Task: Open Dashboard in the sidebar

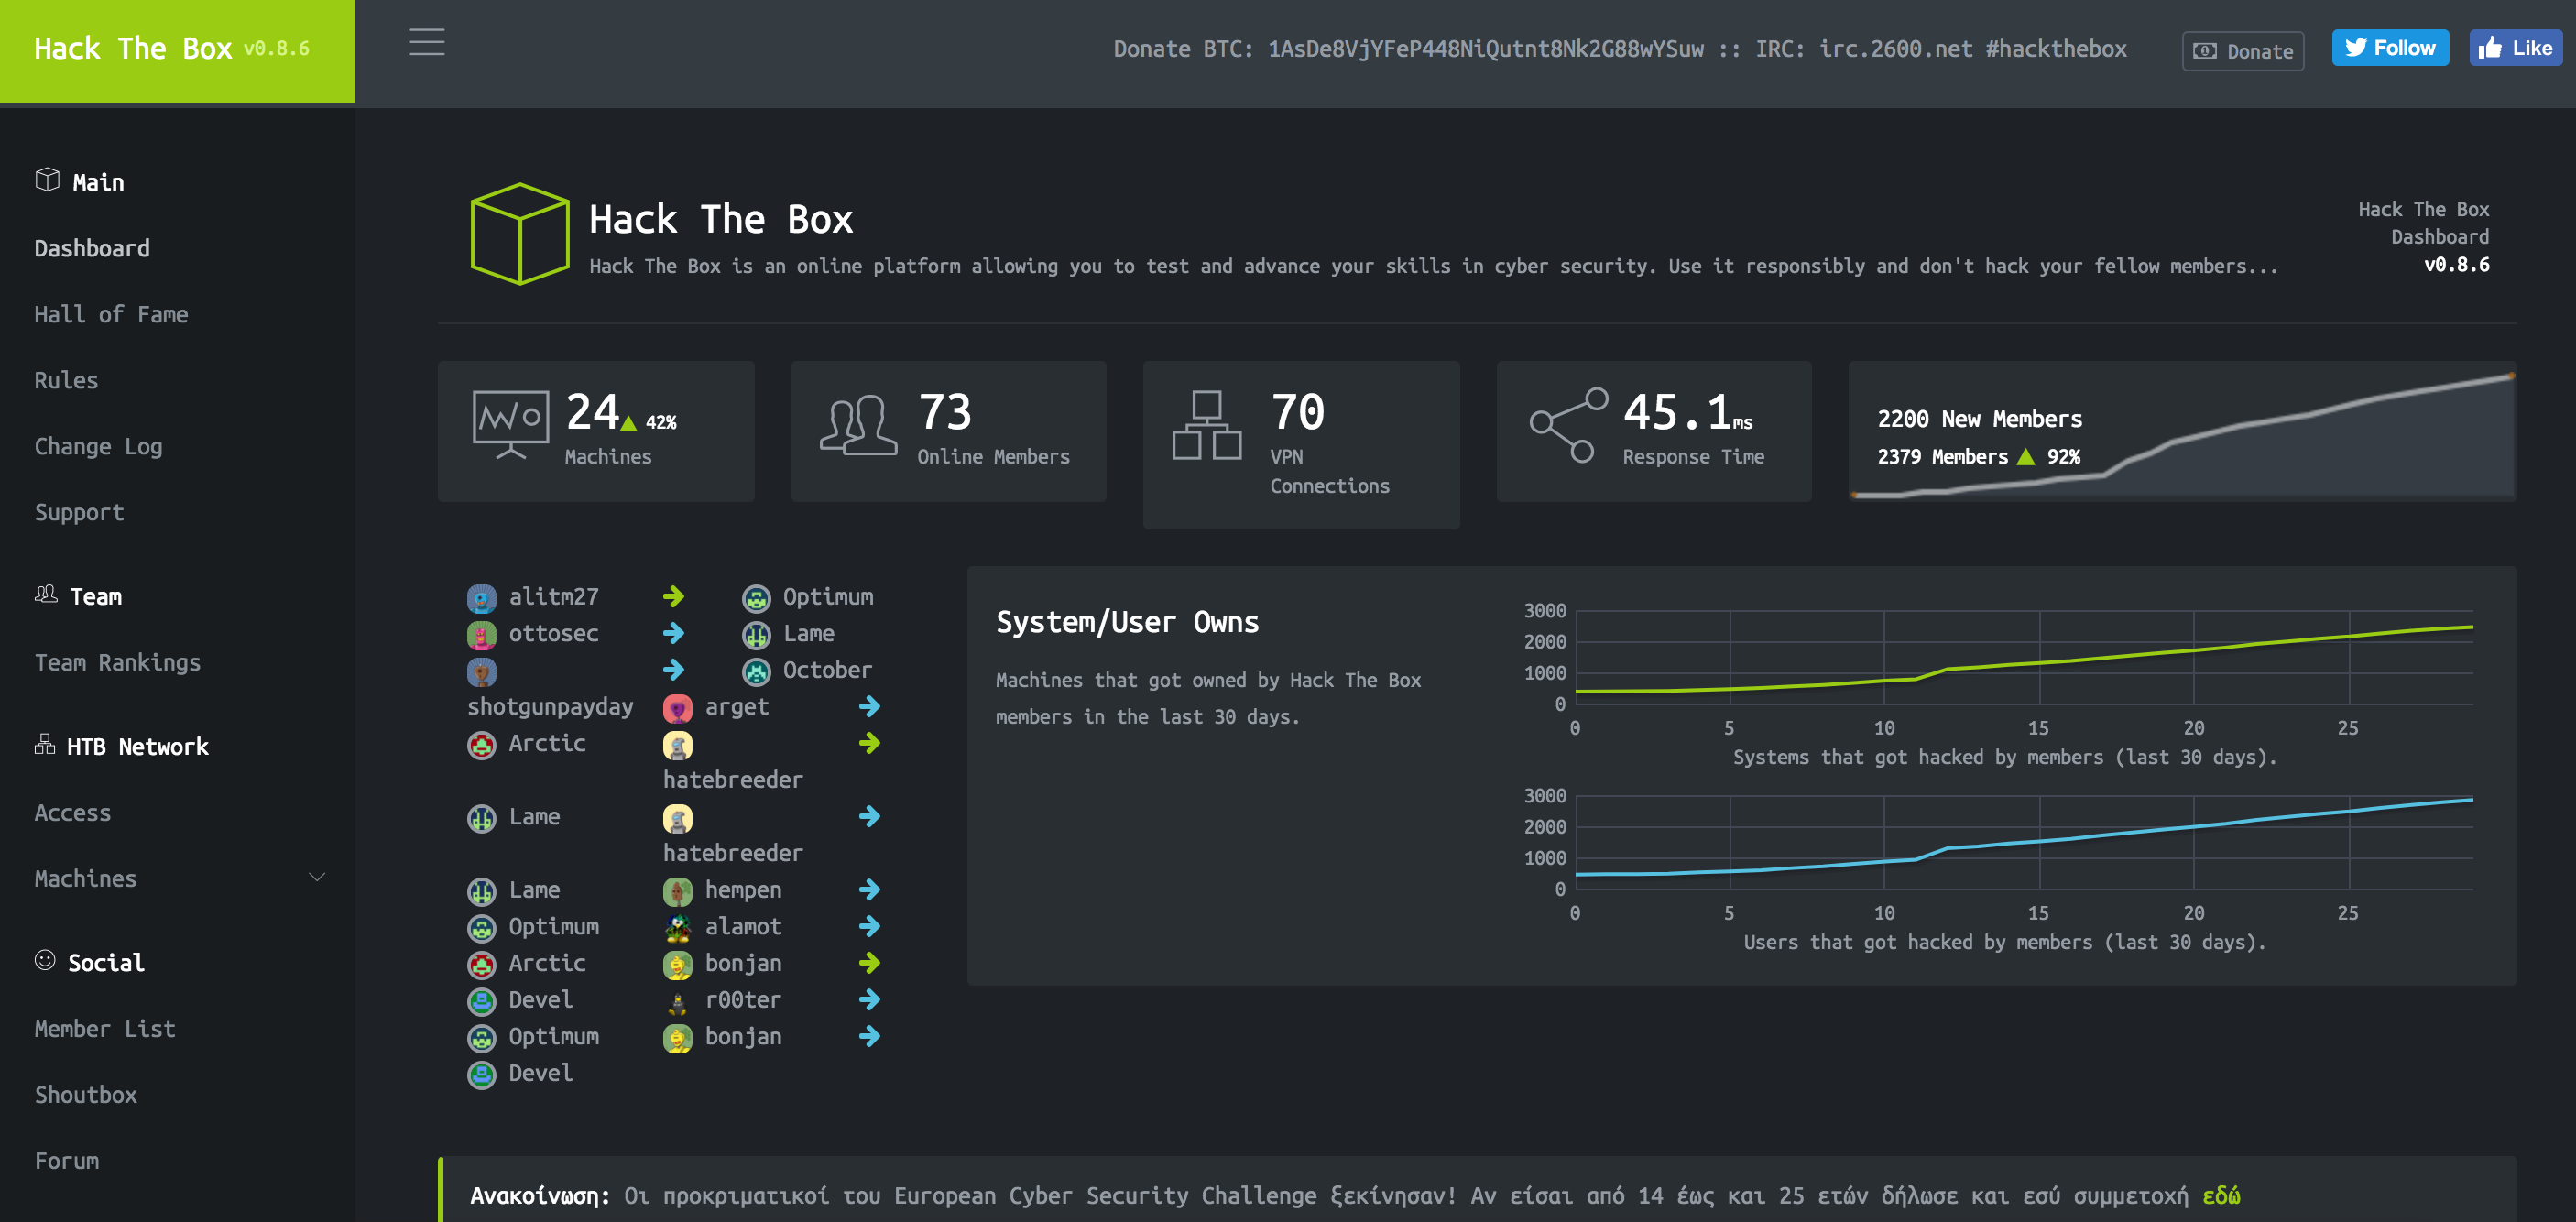Action: tap(92, 248)
